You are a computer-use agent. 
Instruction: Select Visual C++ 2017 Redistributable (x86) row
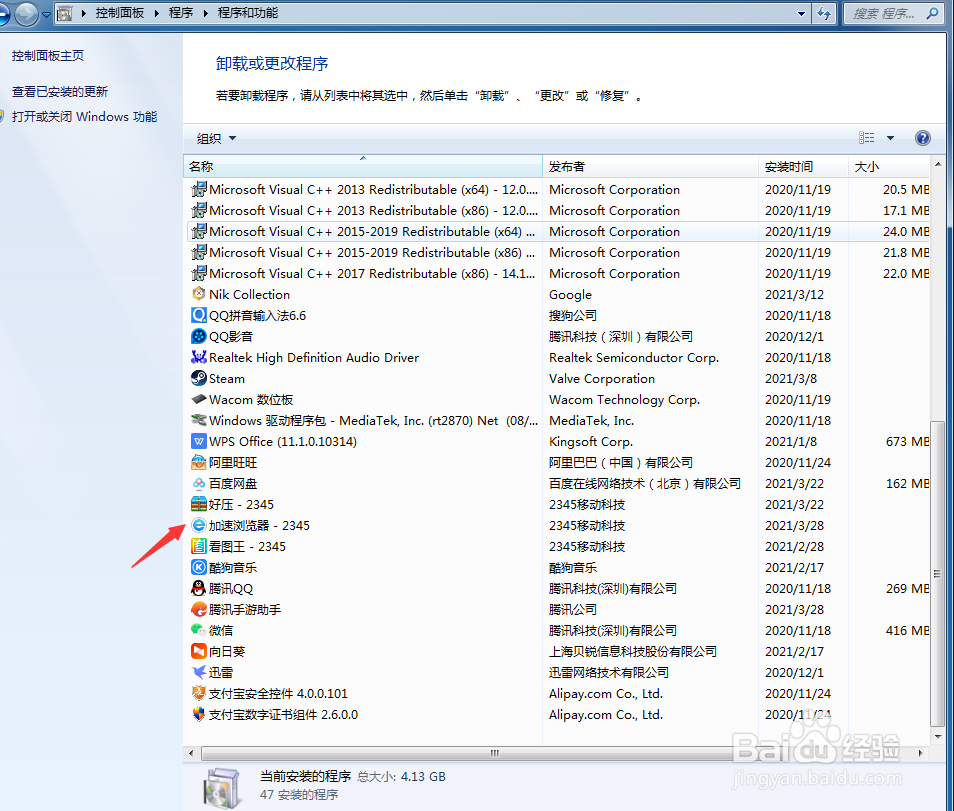click(x=557, y=273)
